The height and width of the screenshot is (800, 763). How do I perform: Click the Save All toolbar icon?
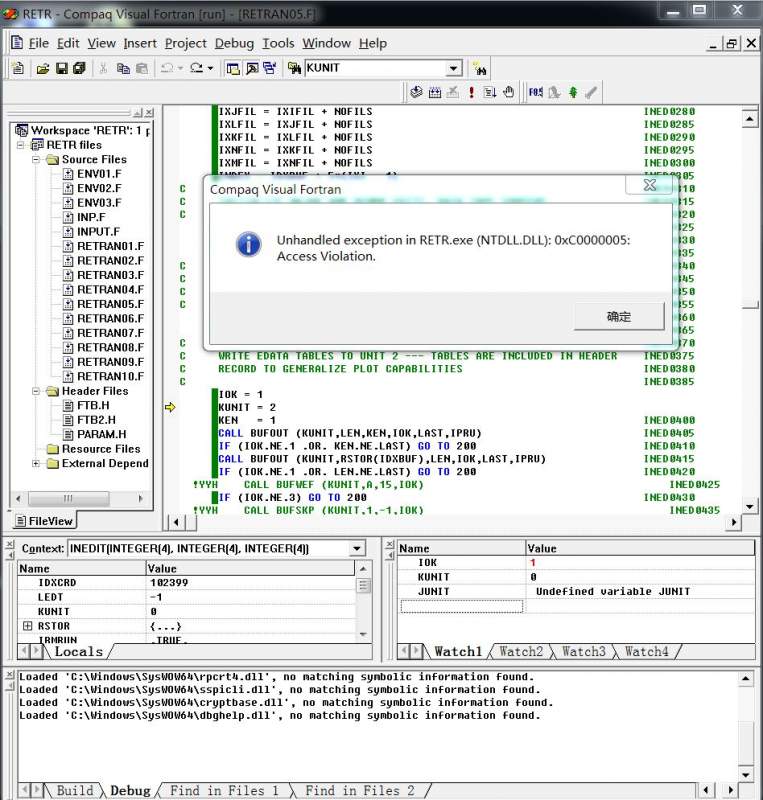tap(78, 68)
